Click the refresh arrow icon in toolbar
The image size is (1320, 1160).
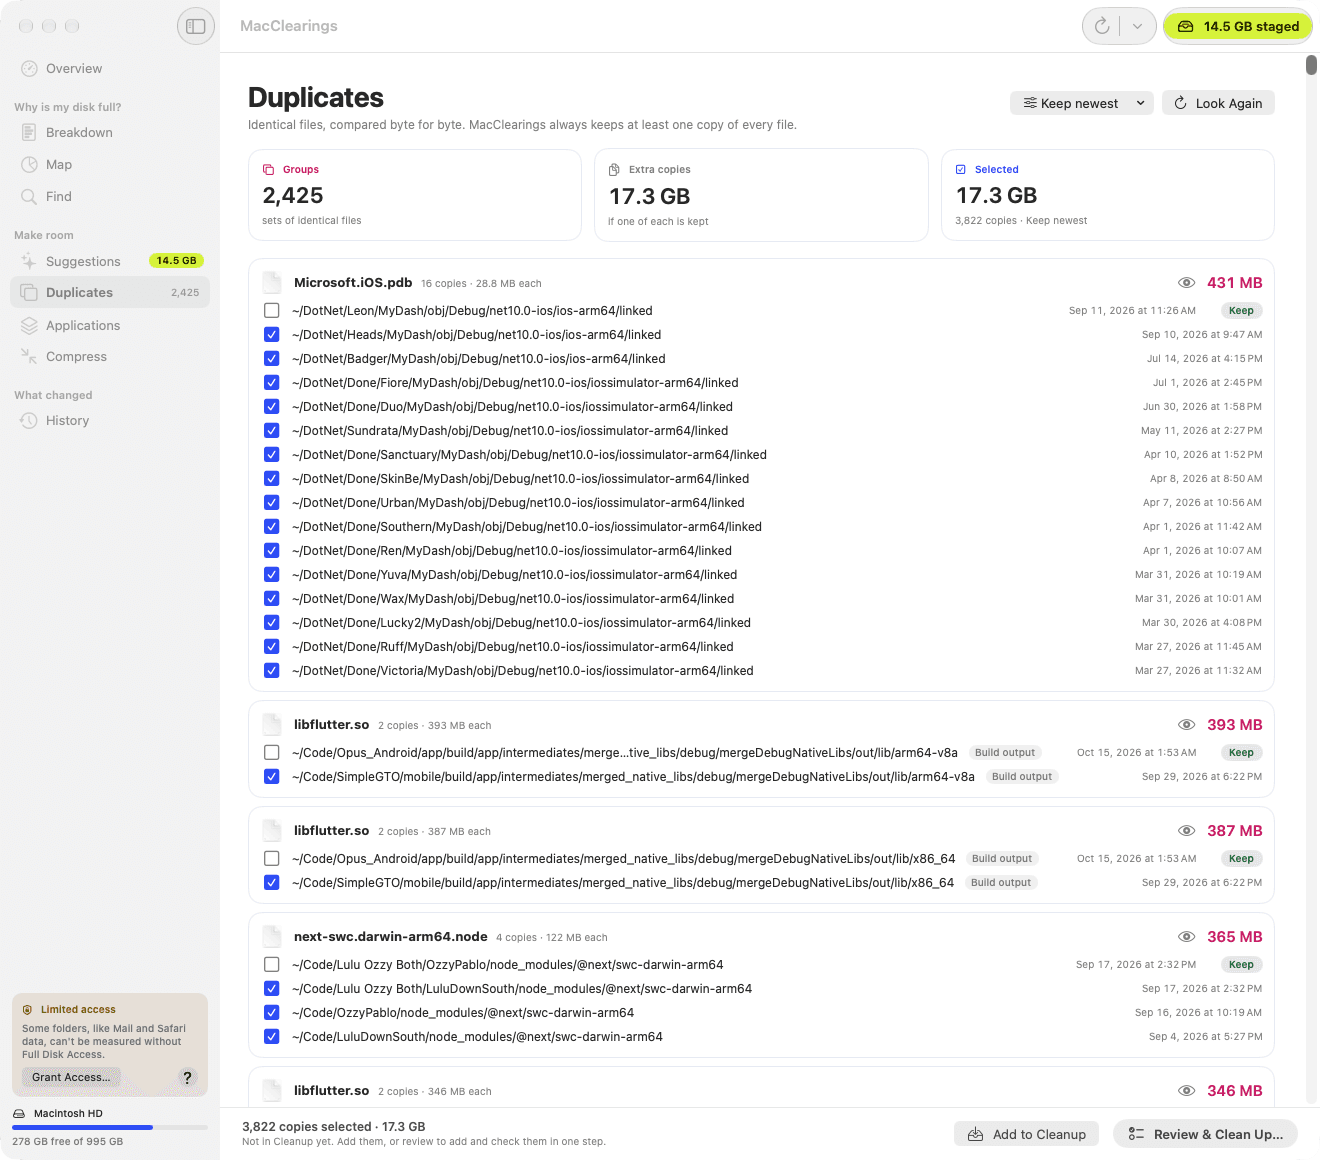tap(1102, 26)
